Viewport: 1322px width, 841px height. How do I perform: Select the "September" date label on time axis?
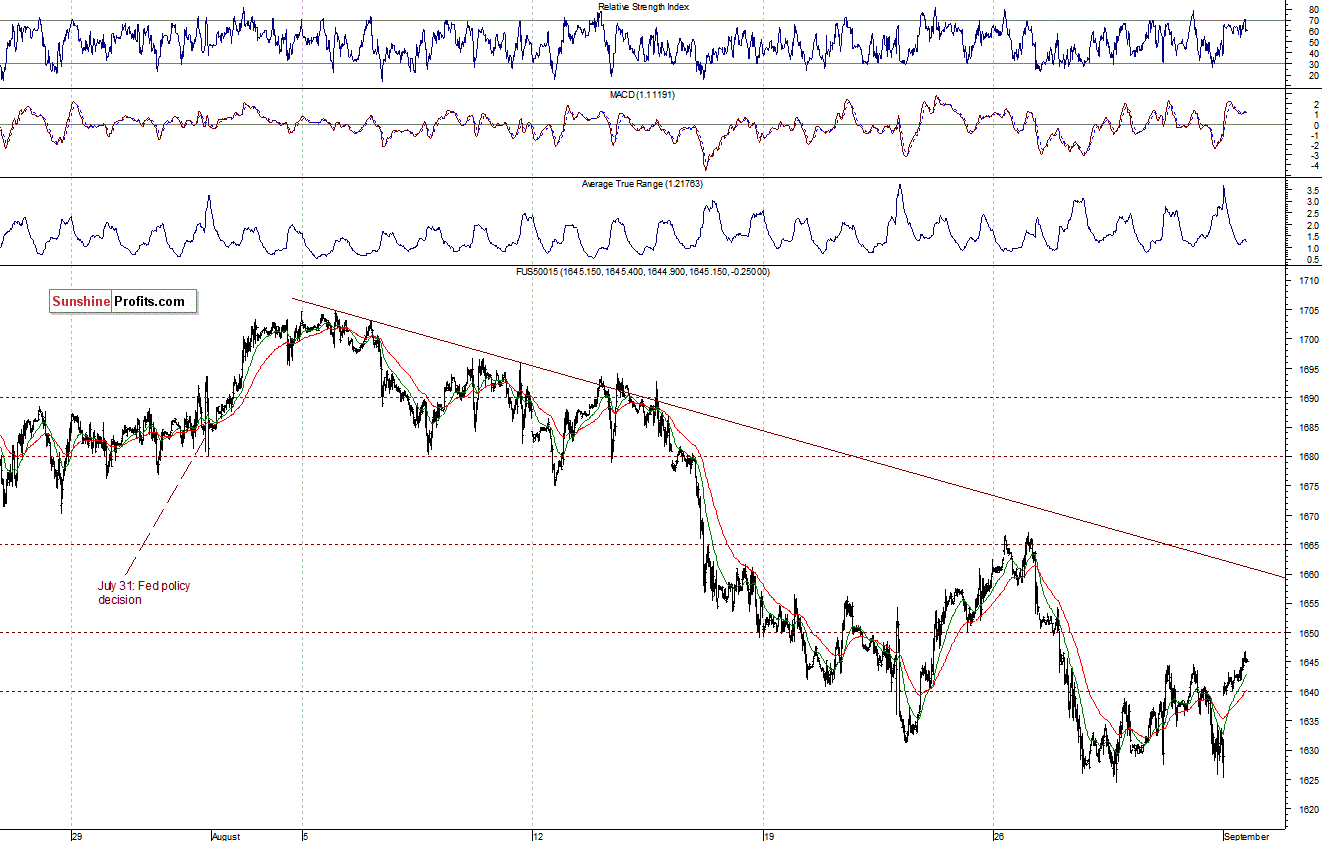pyautogui.click(x=1247, y=835)
